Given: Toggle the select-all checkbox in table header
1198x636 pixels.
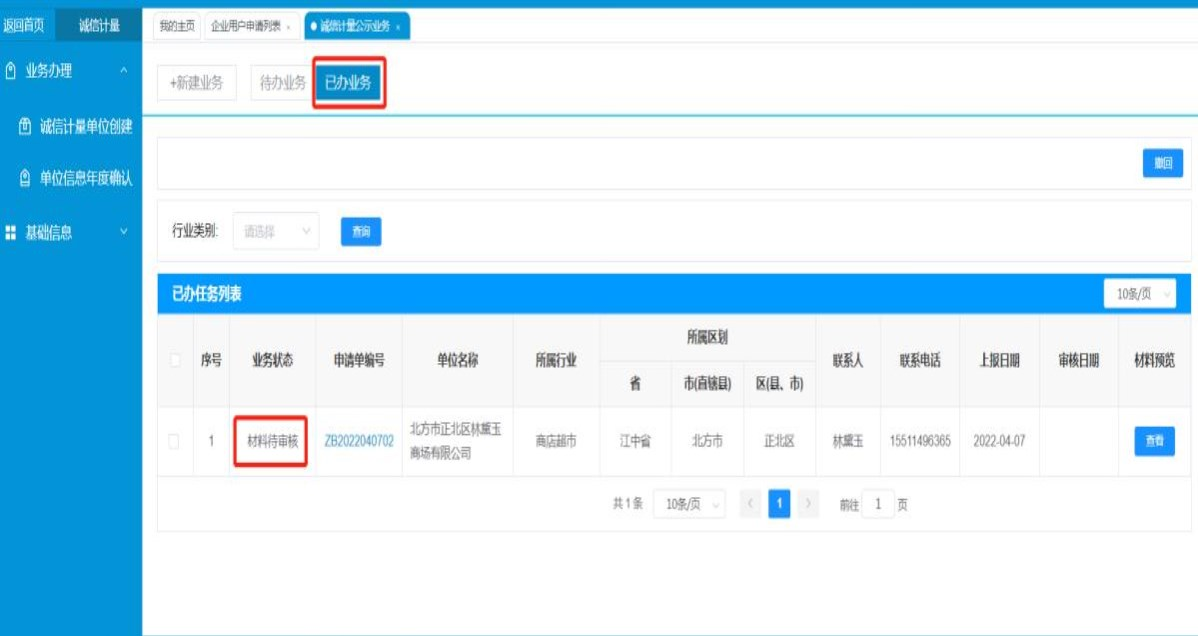Looking at the screenshot, I should tap(175, 360).
